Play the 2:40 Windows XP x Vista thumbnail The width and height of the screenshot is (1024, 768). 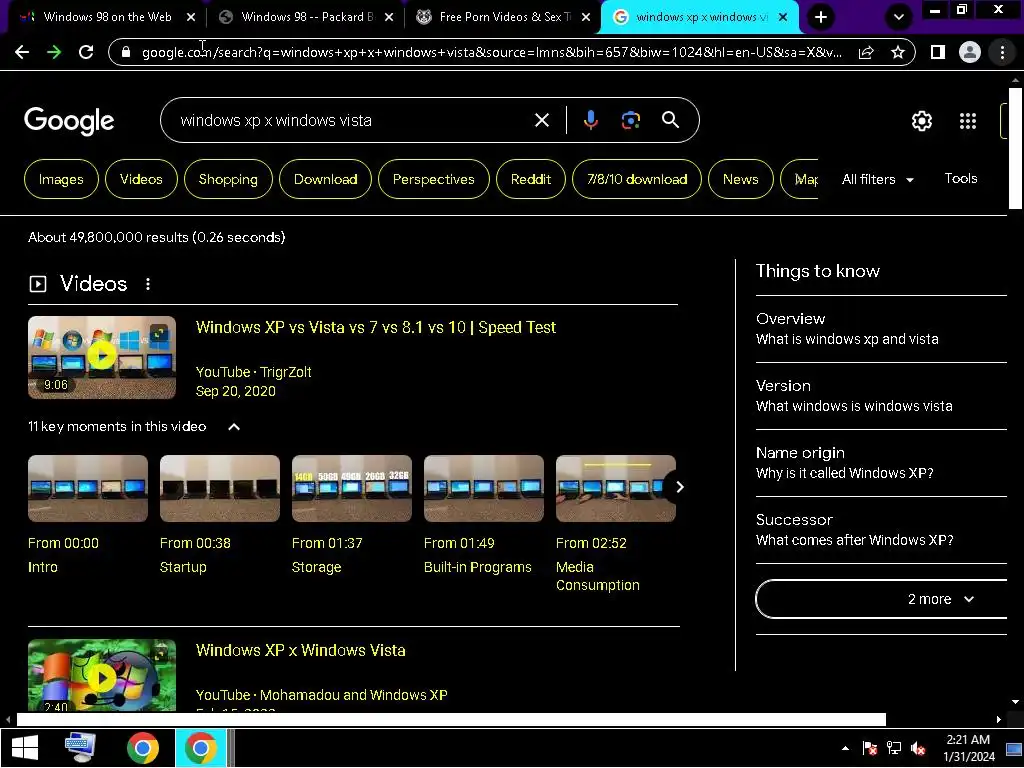102,675
